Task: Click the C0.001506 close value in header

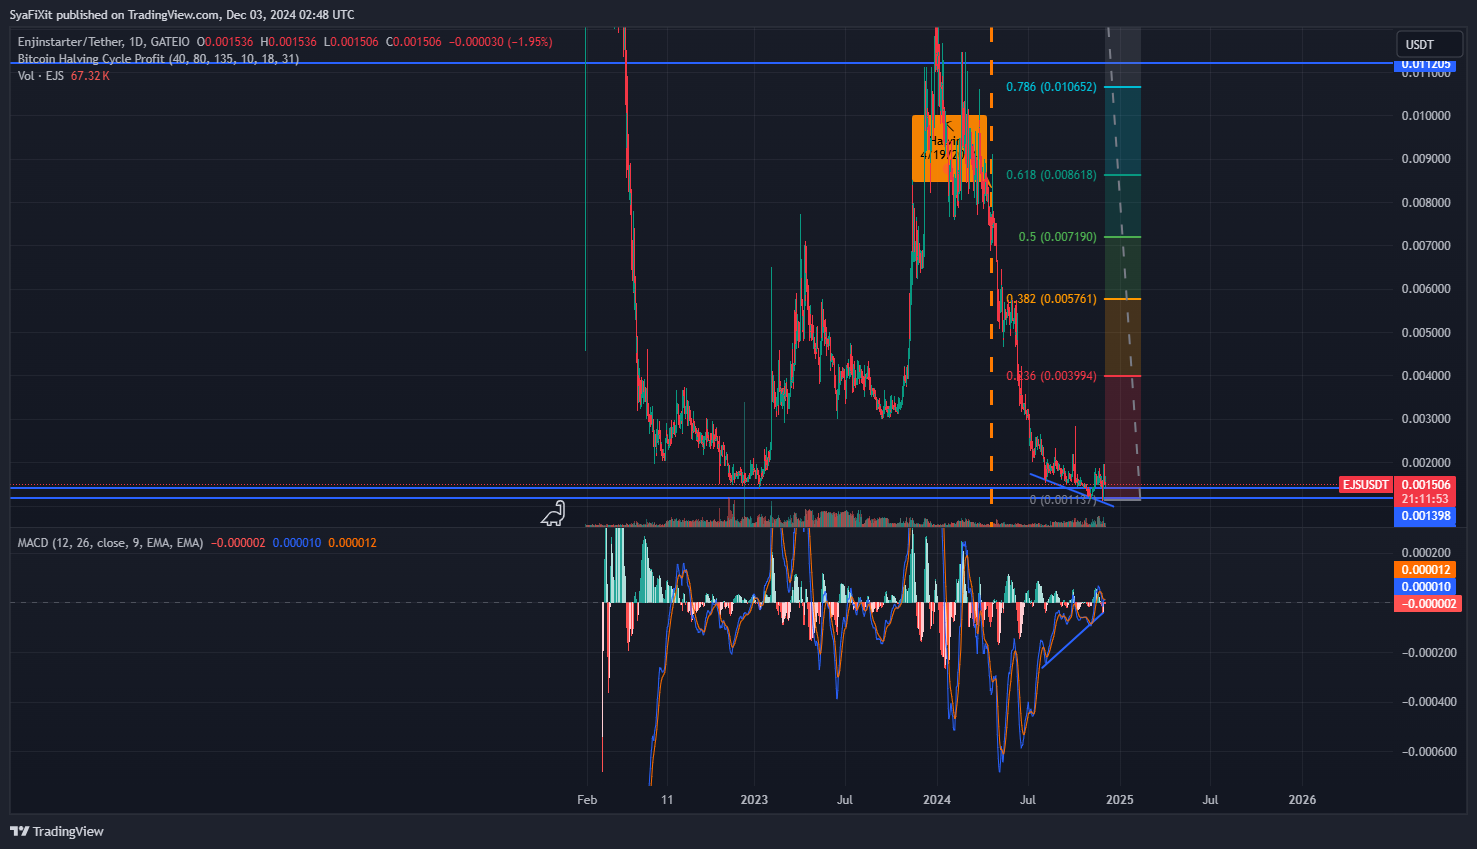Action: [413, 42]
